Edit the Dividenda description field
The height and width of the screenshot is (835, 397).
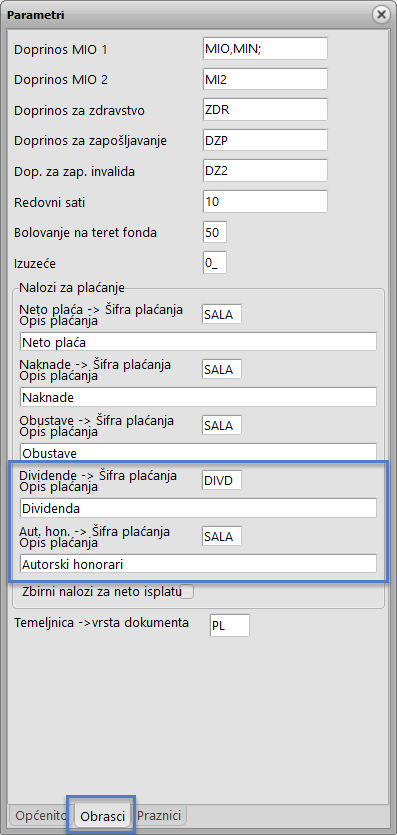coord(198,507)
